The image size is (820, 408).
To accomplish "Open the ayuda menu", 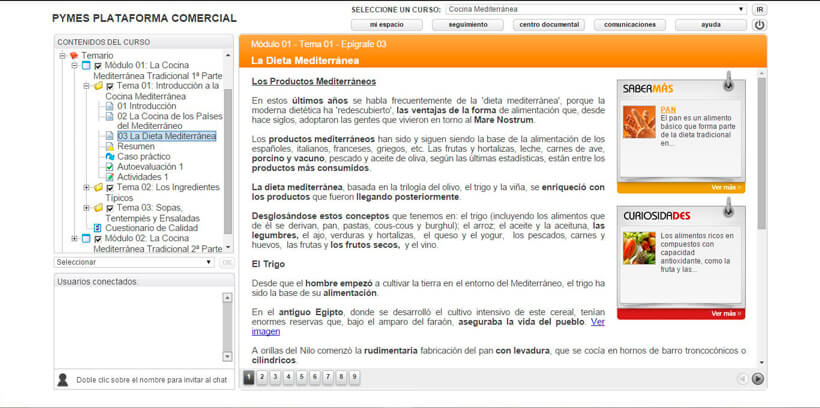I will (711, 25).
